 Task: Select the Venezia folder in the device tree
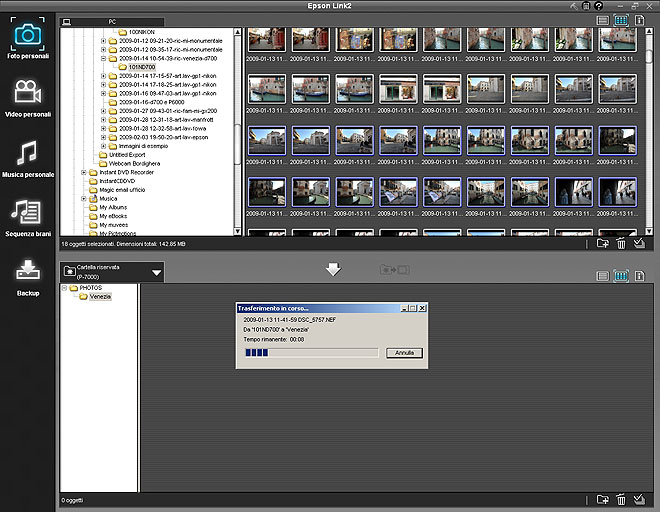coord(100,297)
